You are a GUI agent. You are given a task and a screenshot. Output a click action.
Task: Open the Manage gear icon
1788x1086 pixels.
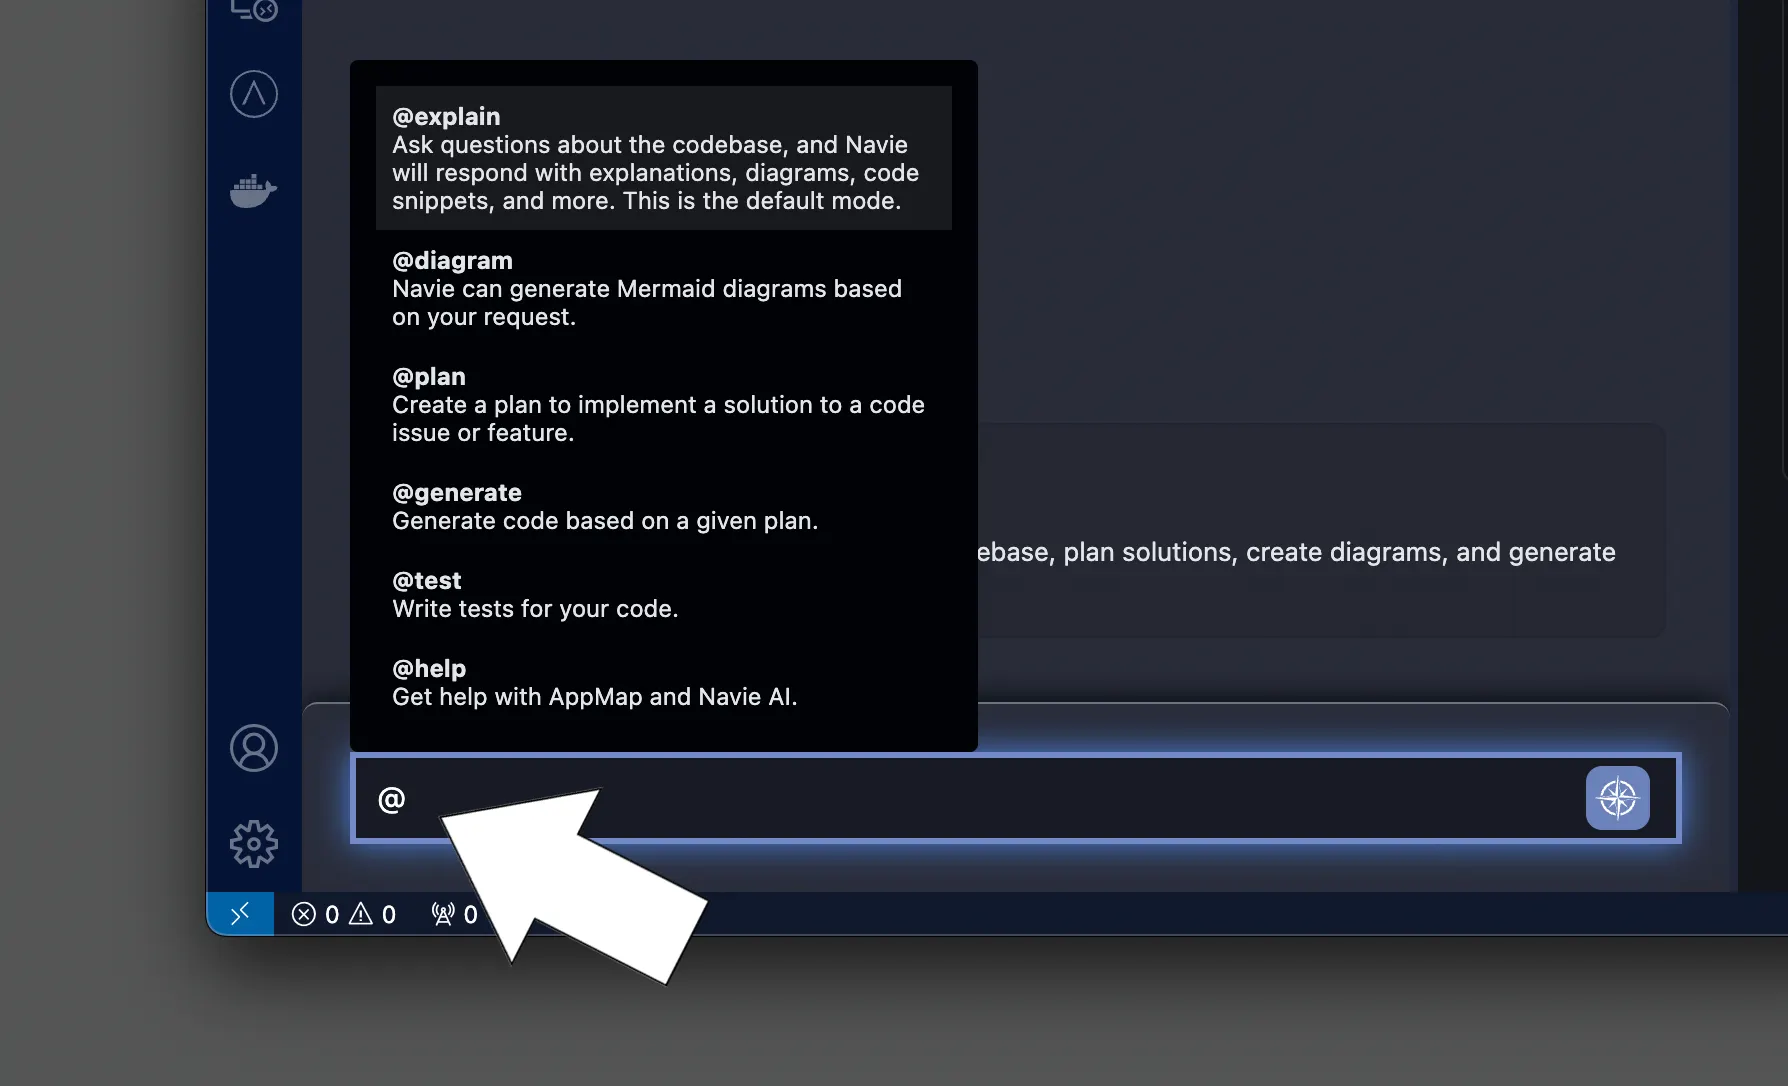pos(254,844)
